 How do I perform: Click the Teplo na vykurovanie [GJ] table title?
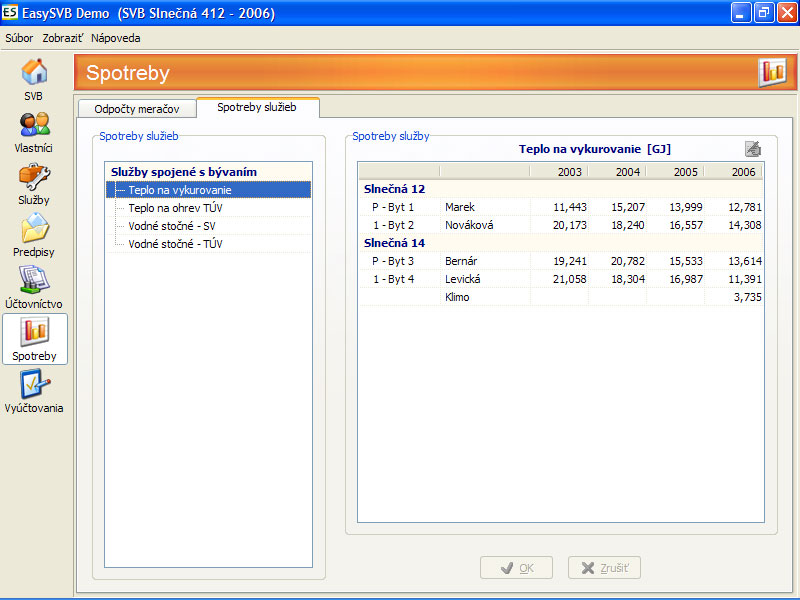[594, 149]
